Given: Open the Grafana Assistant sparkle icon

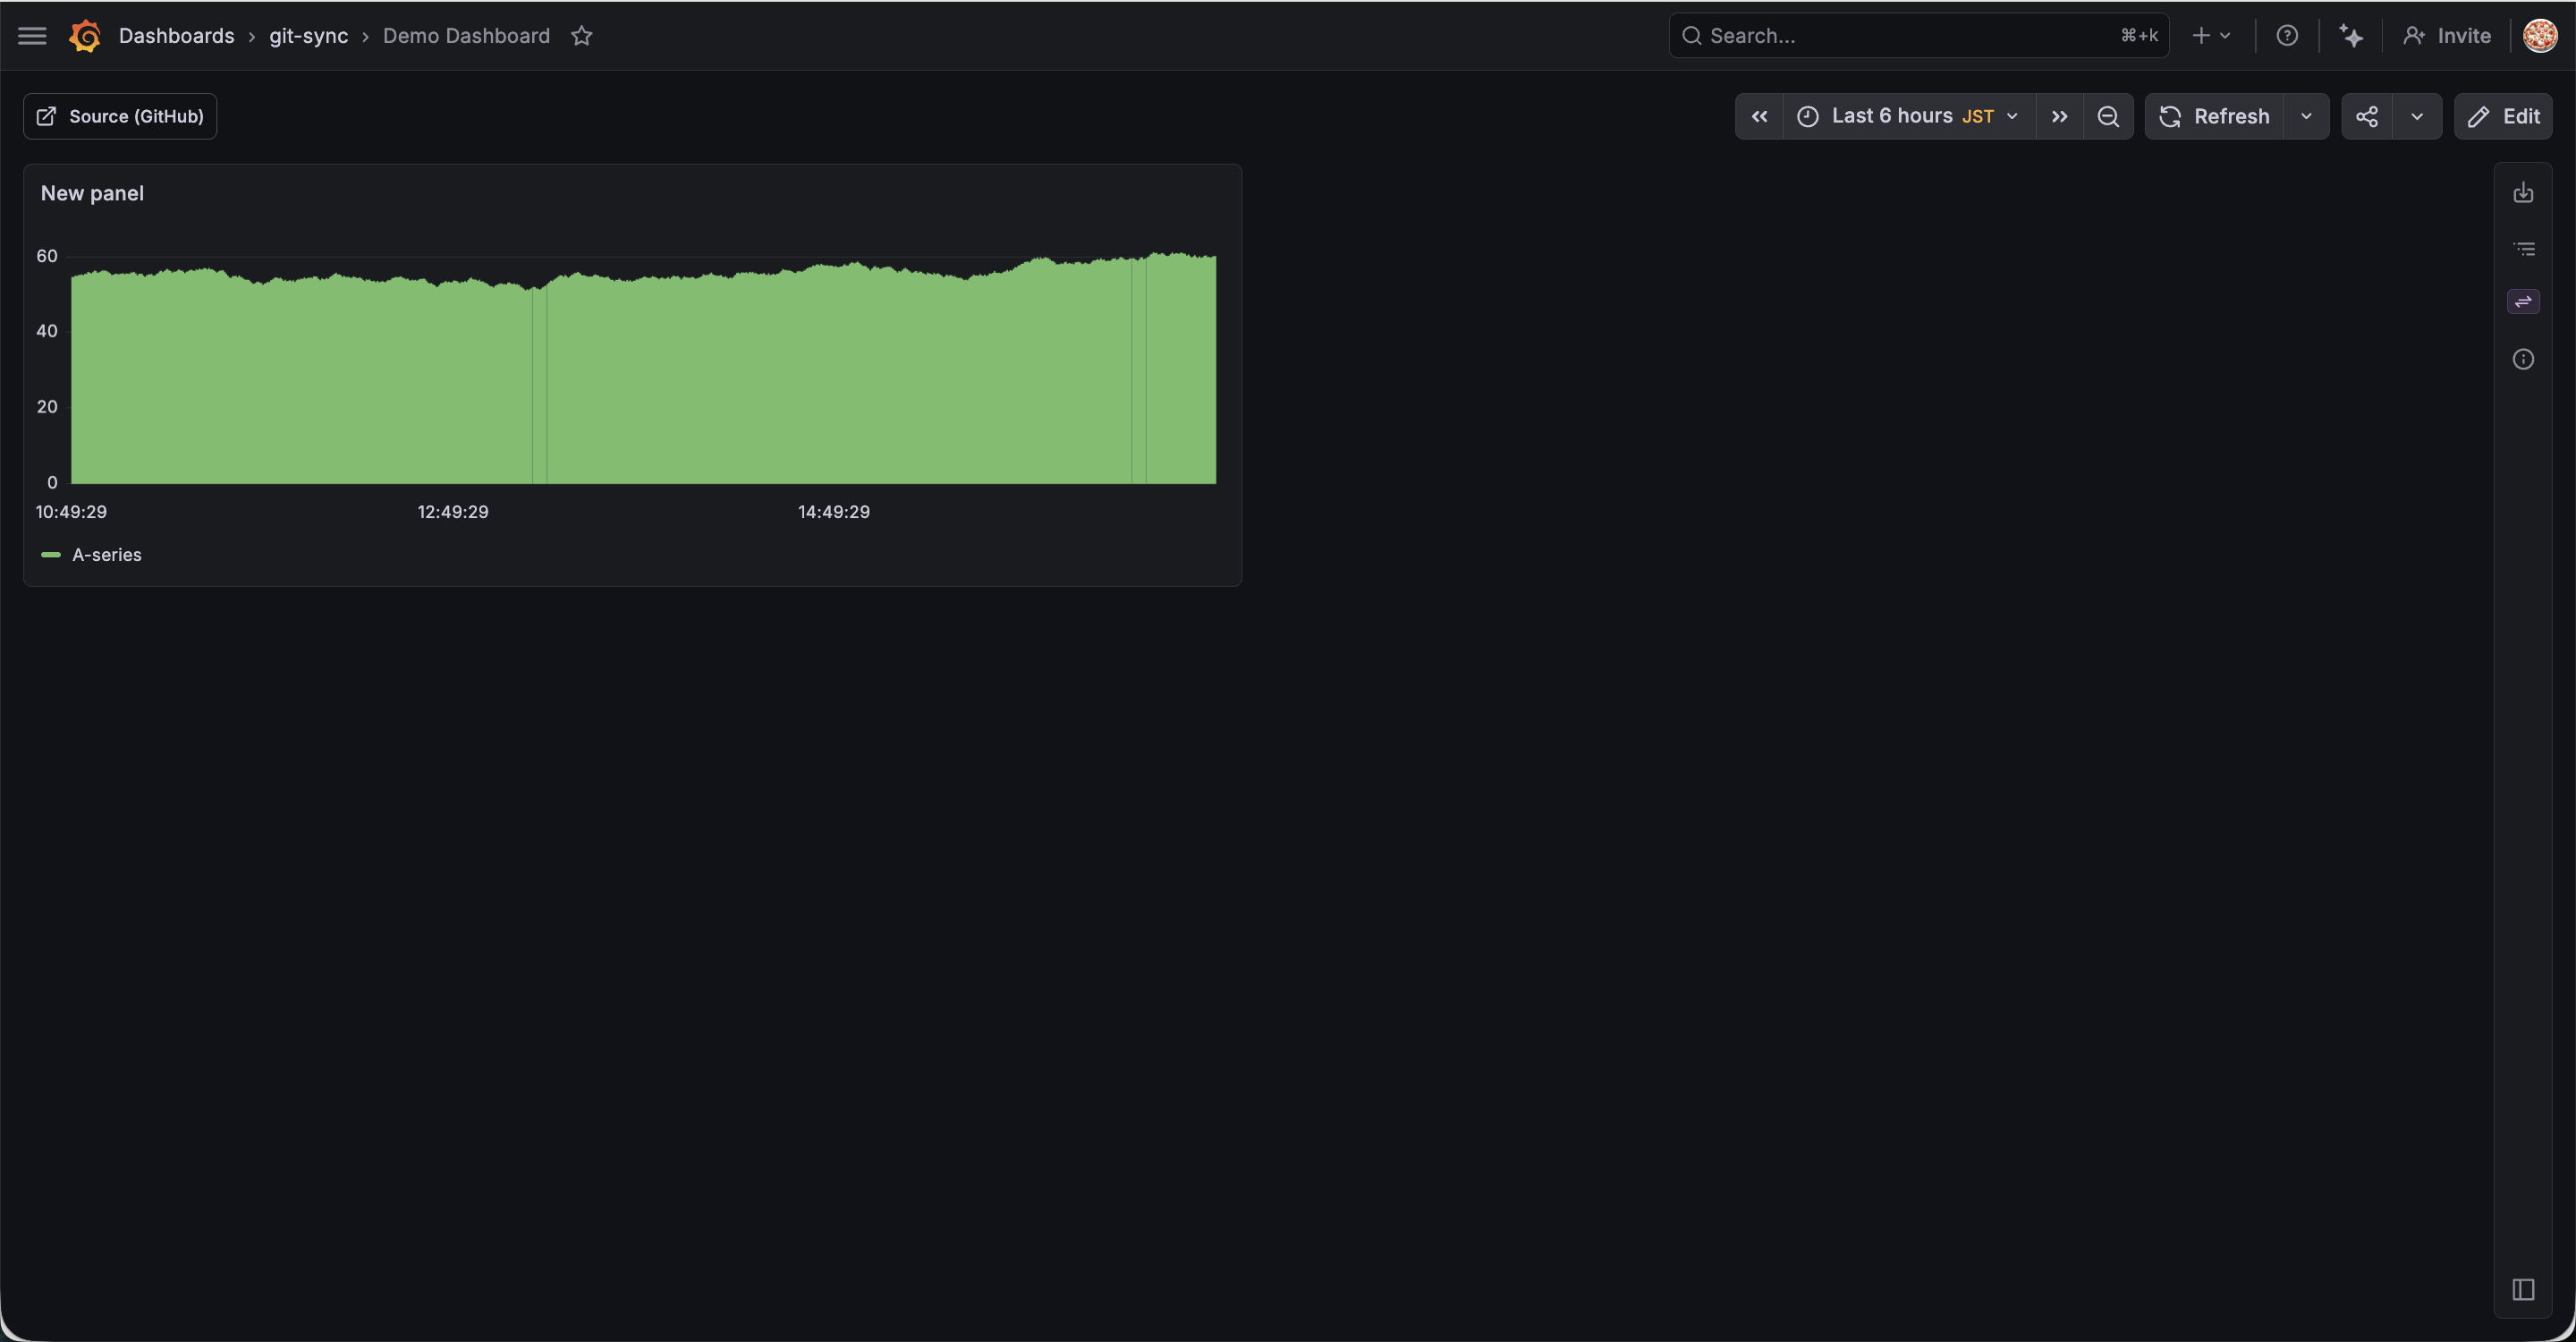Looking at the screenshot, I should 2351,36.
